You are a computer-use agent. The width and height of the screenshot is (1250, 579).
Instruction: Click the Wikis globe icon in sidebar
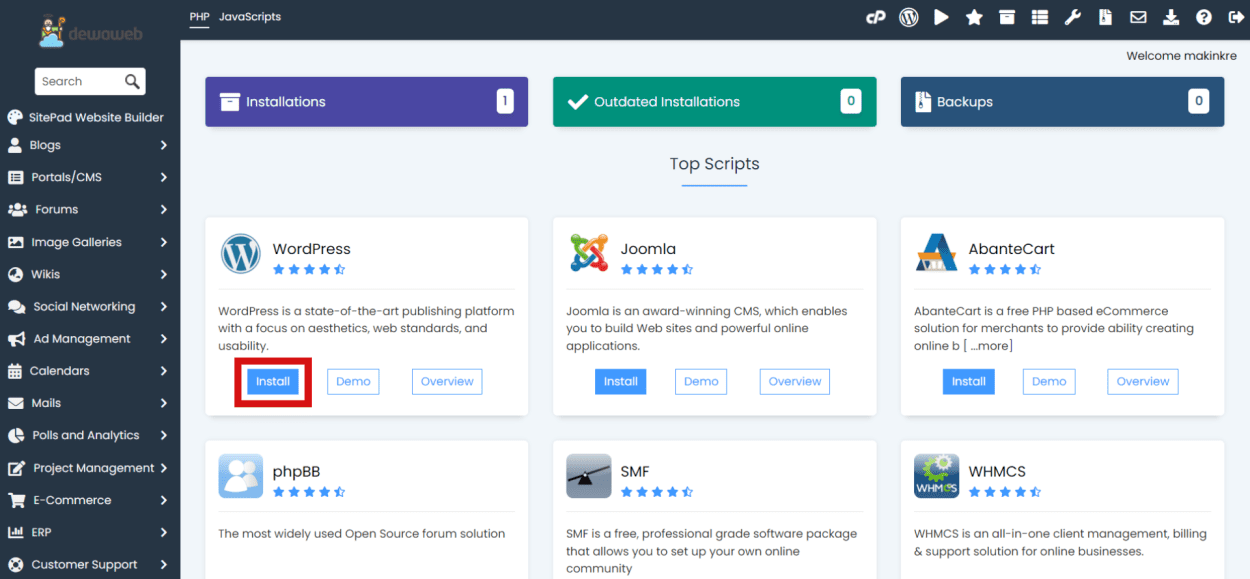(x=15, y=274)
